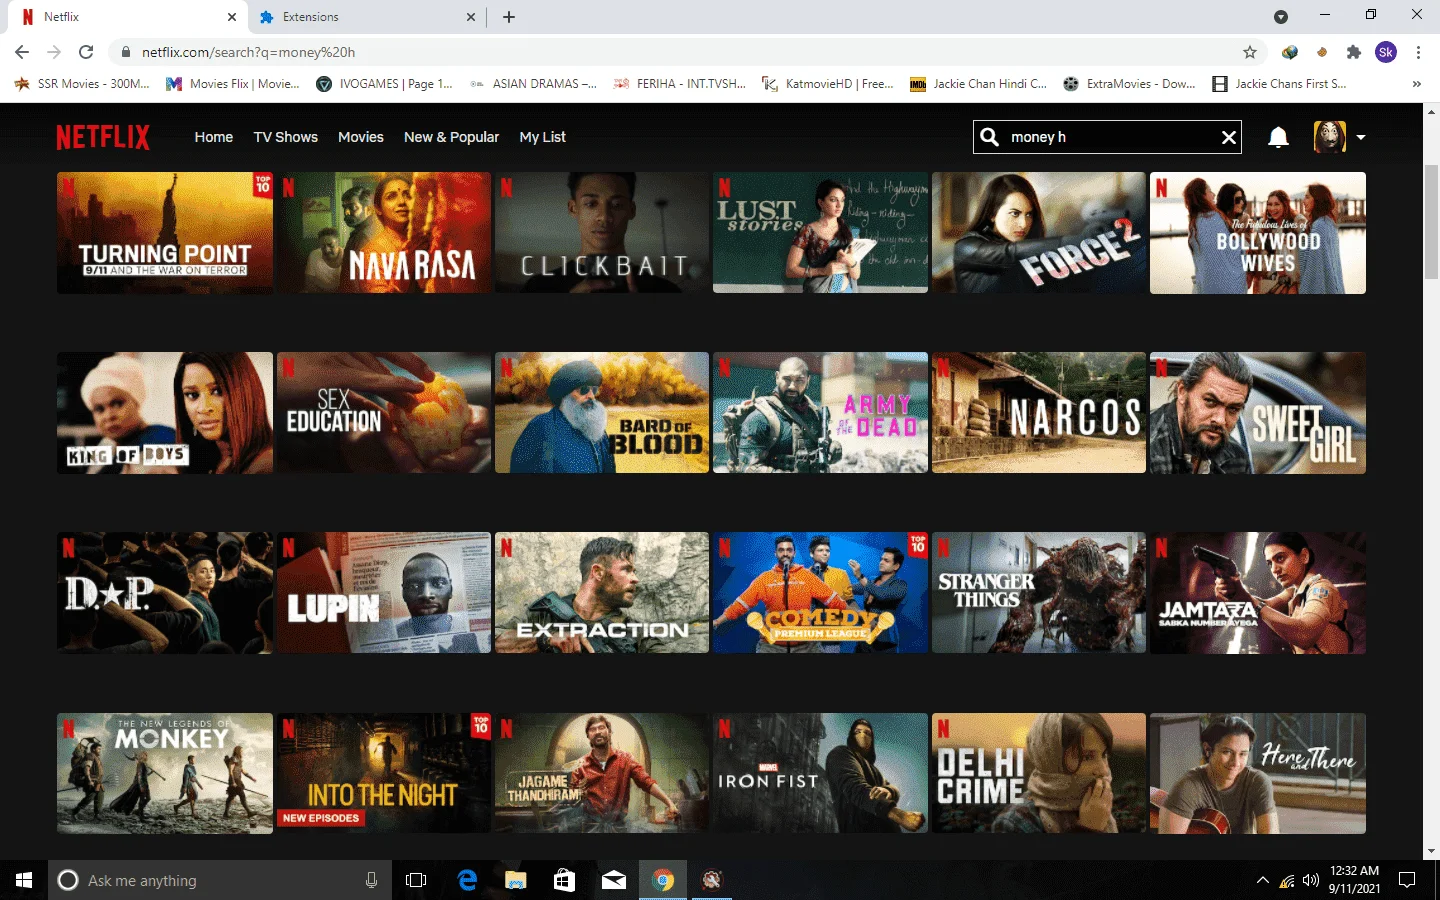This screenshot has width=1440, height=900.
Task: Launch Microsoft Edge from the taskbar
Action: (467, 880)
